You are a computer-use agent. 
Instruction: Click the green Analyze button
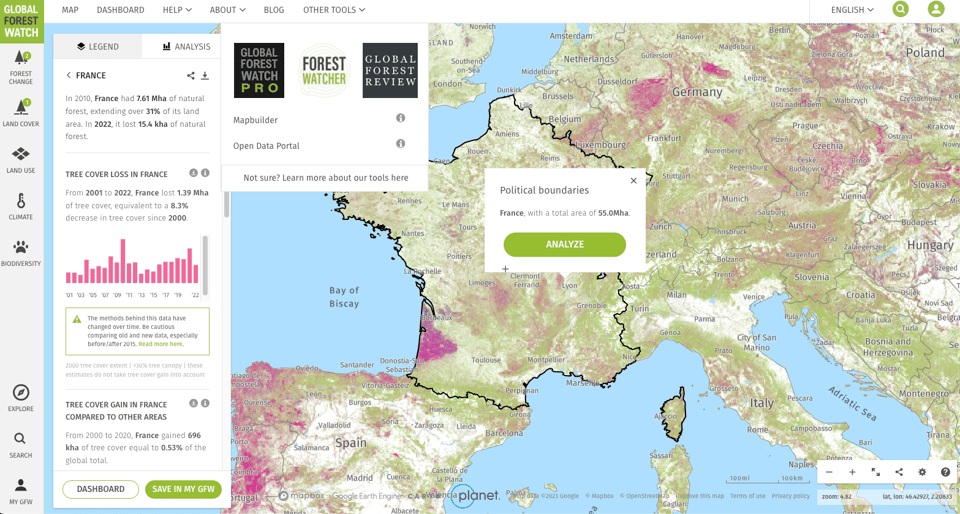click(x=565, y=244)
